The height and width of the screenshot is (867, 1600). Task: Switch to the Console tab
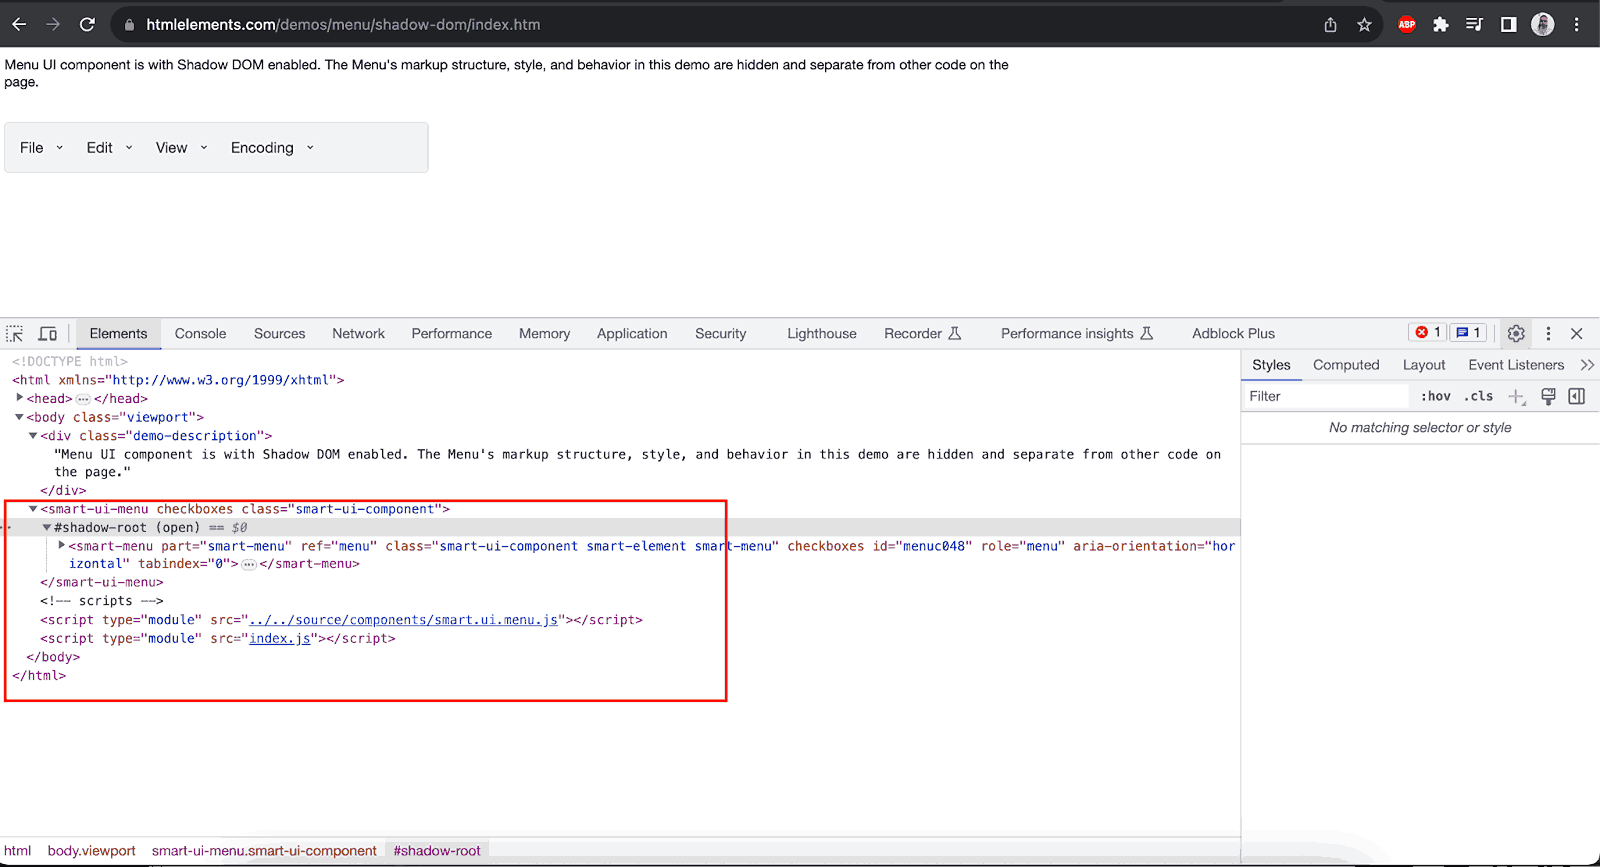coord(200,334)
